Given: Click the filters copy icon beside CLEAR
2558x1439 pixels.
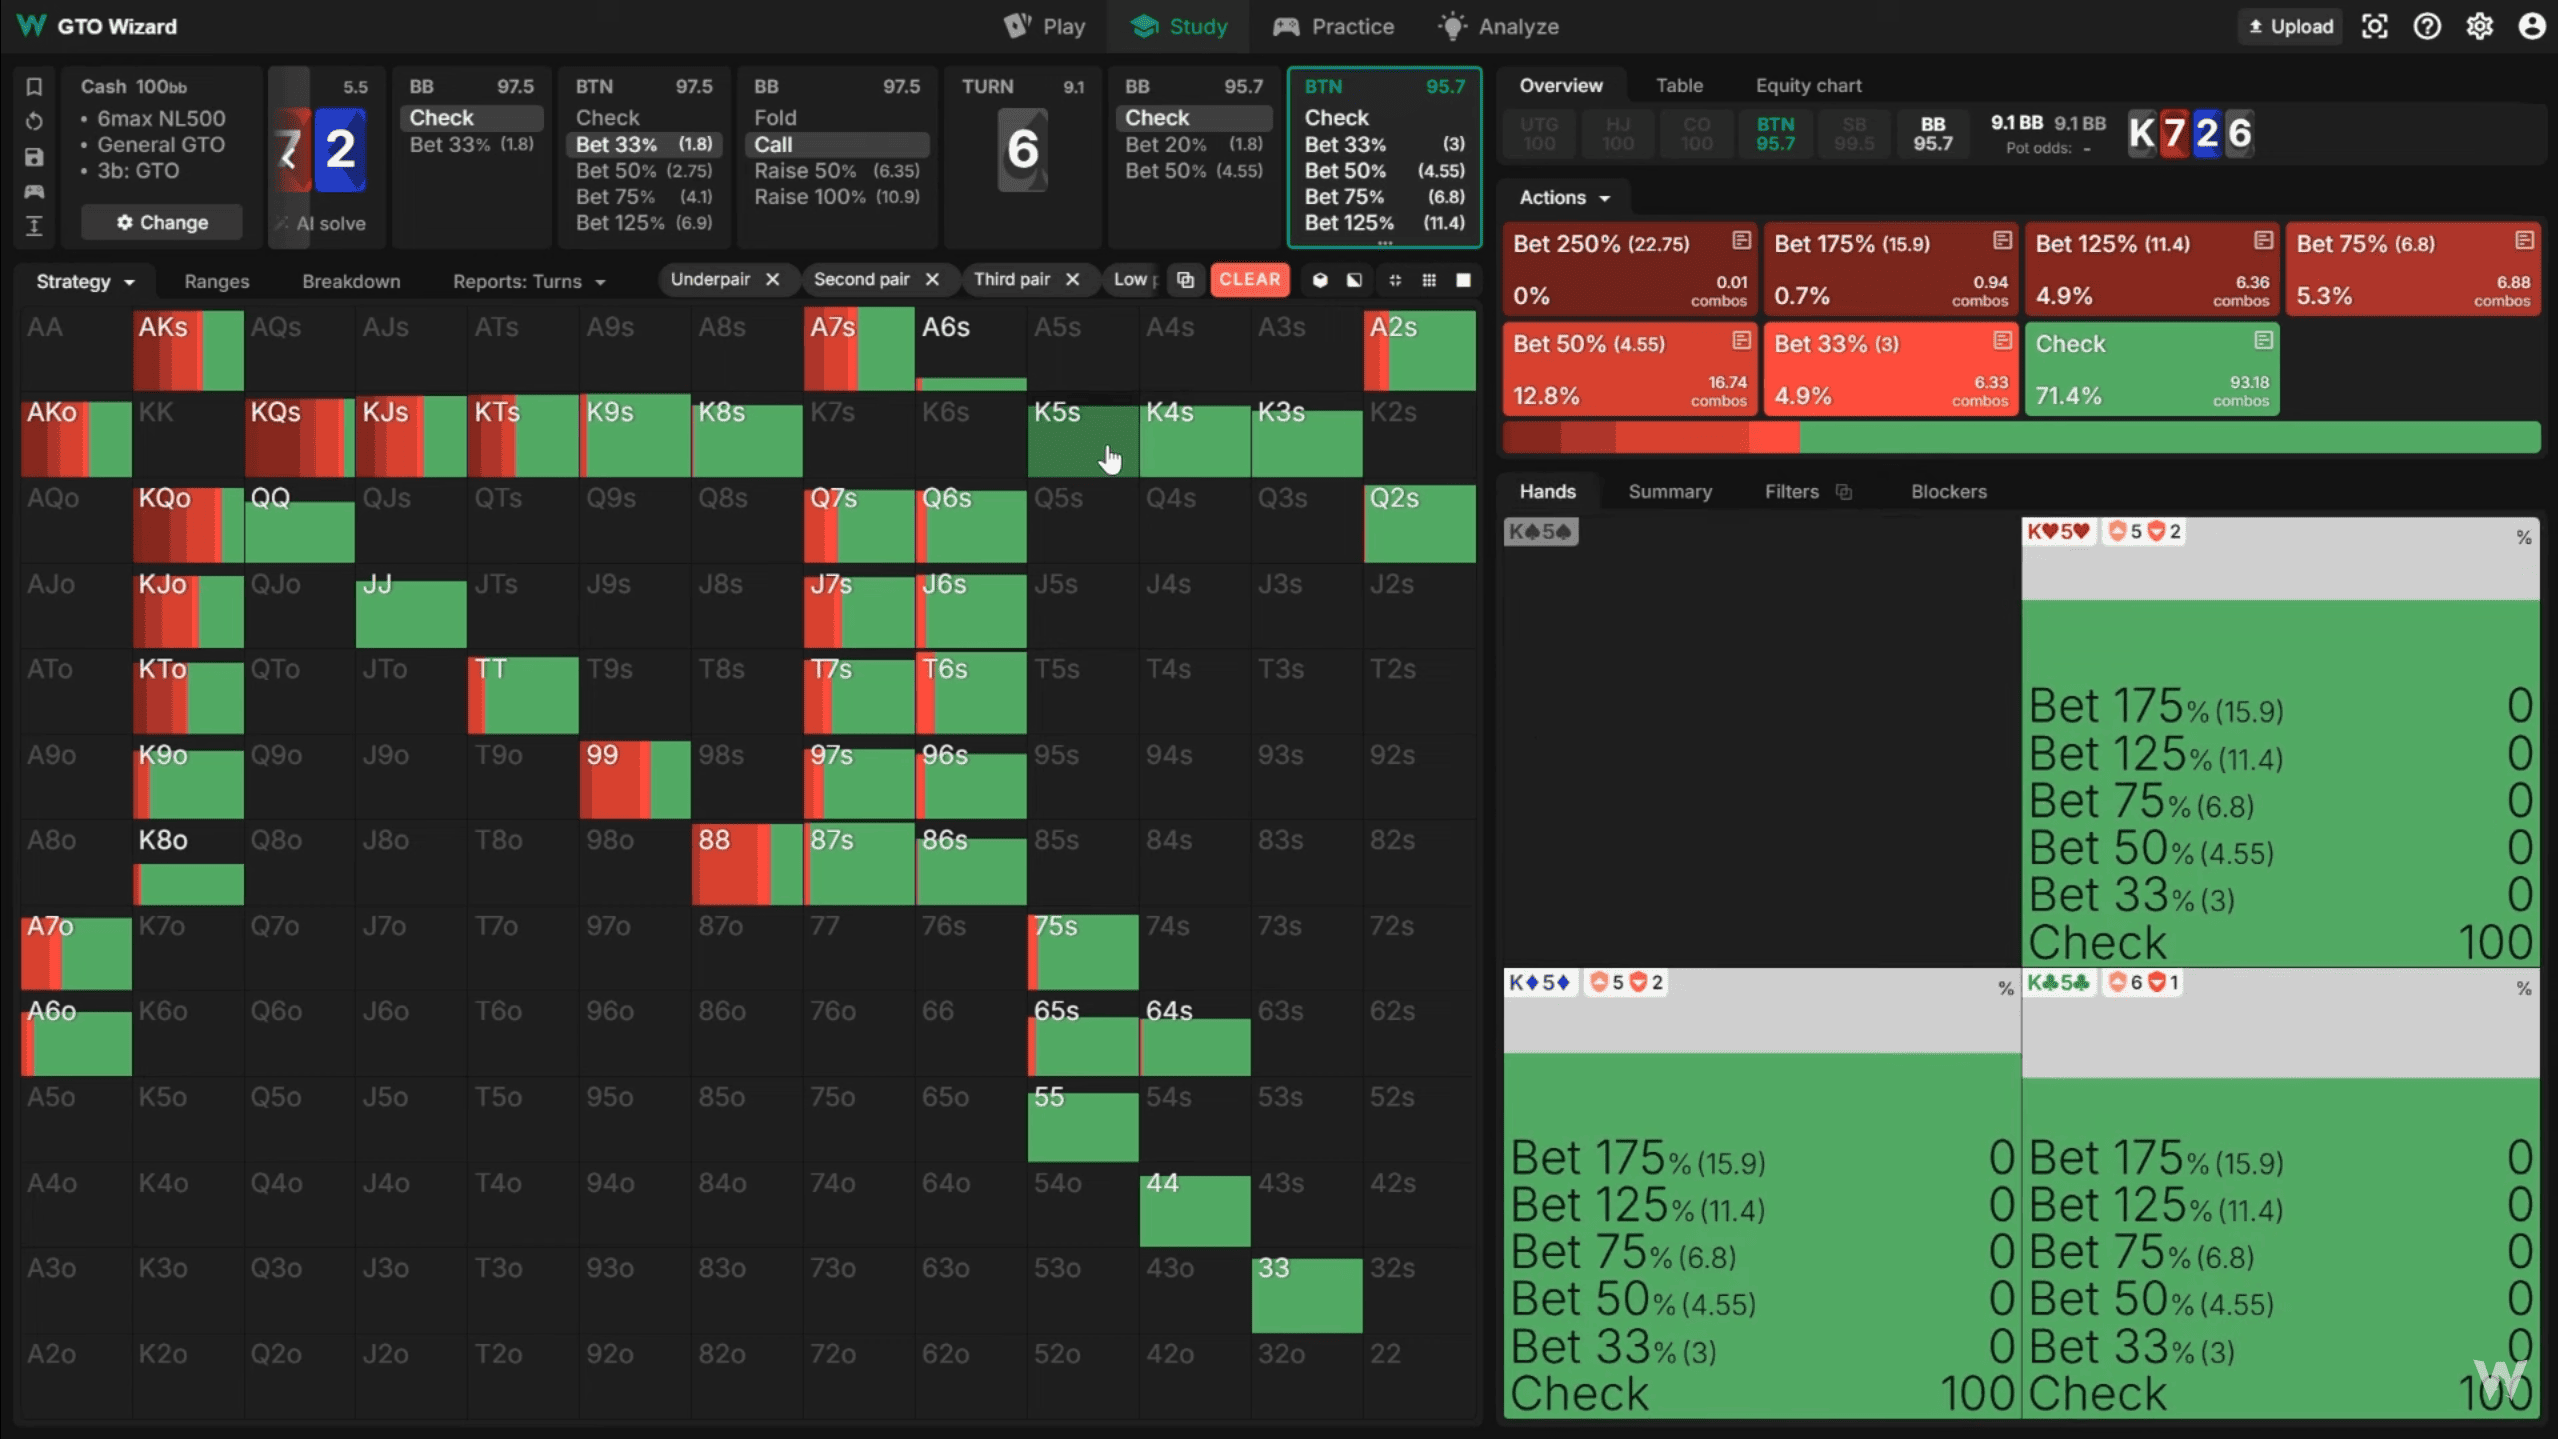Looking at the screenshot, I should [x=1185, y=280].
